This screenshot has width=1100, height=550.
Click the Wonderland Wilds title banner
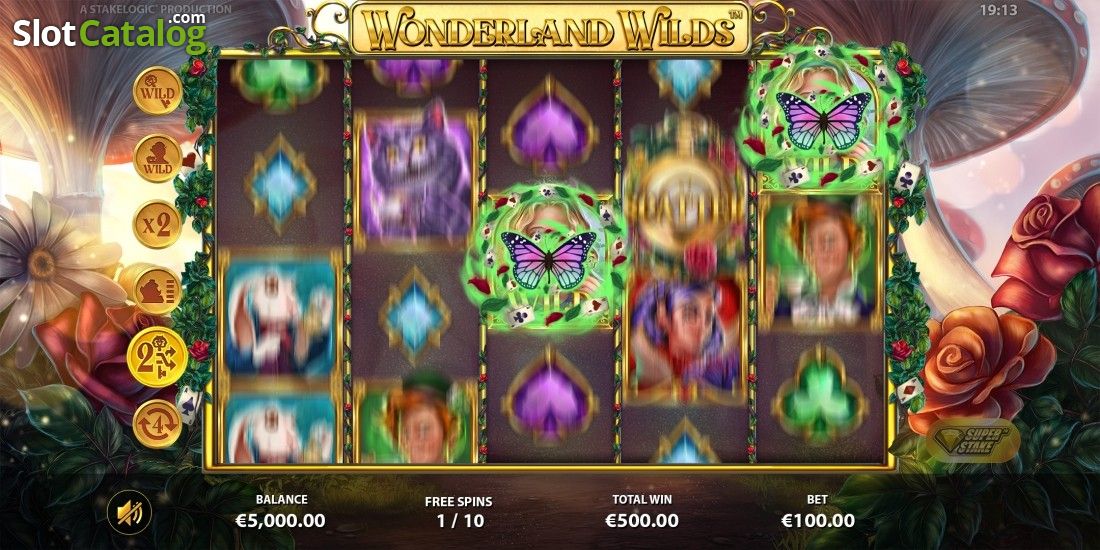tap(550, 29)
